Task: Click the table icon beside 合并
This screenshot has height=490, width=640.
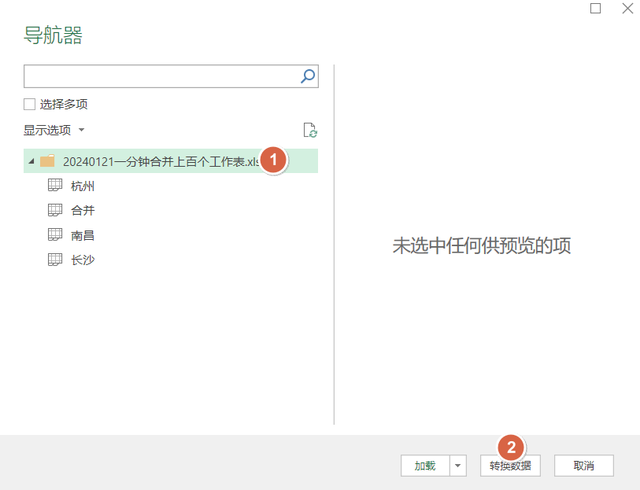Action: click(x=55, y=210)
